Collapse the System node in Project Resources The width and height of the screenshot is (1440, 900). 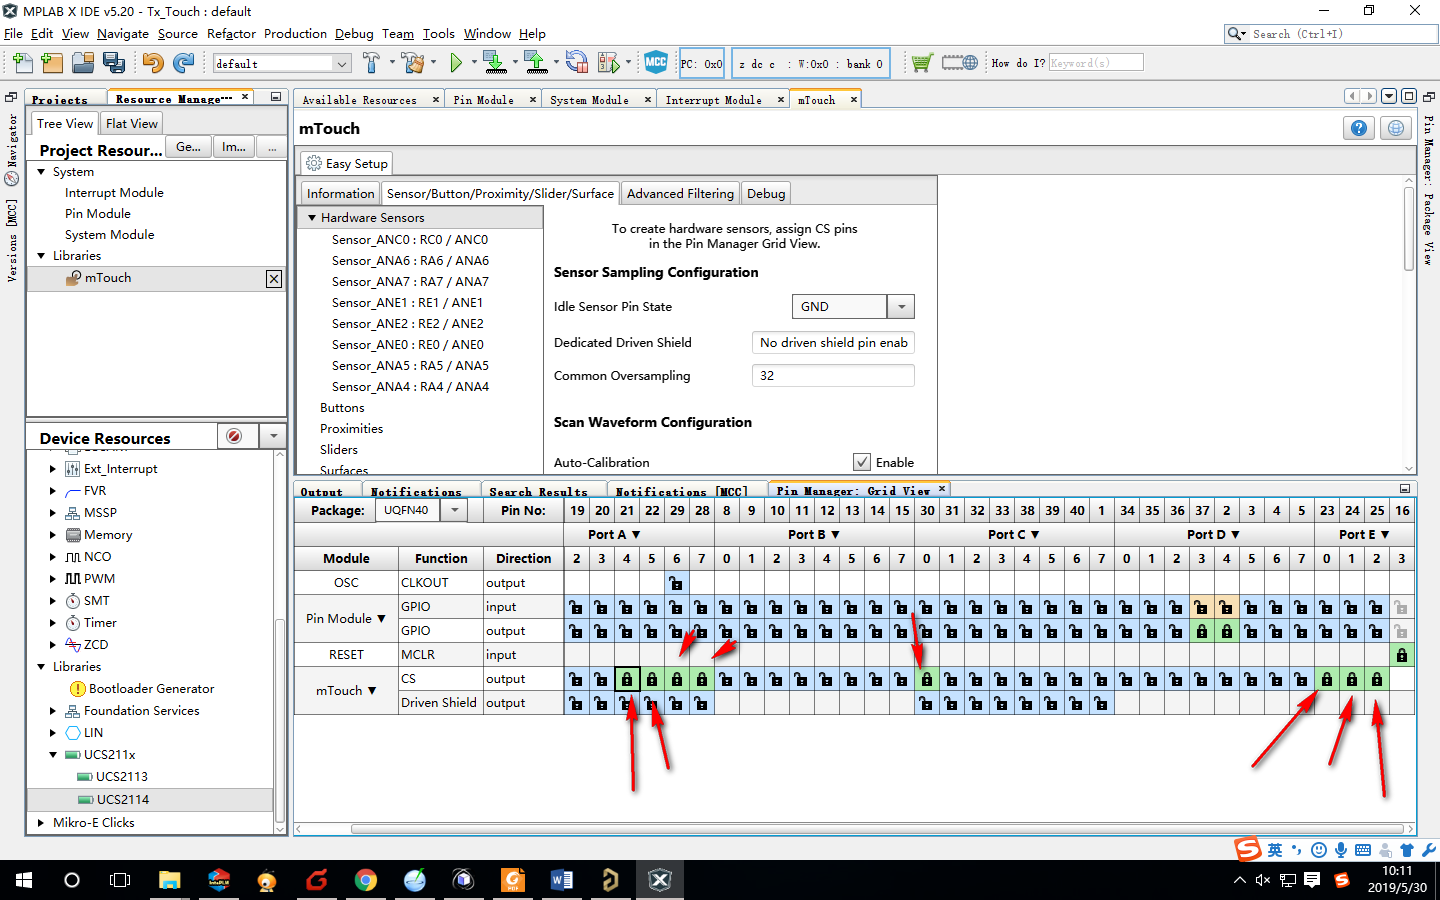point(42,172)
